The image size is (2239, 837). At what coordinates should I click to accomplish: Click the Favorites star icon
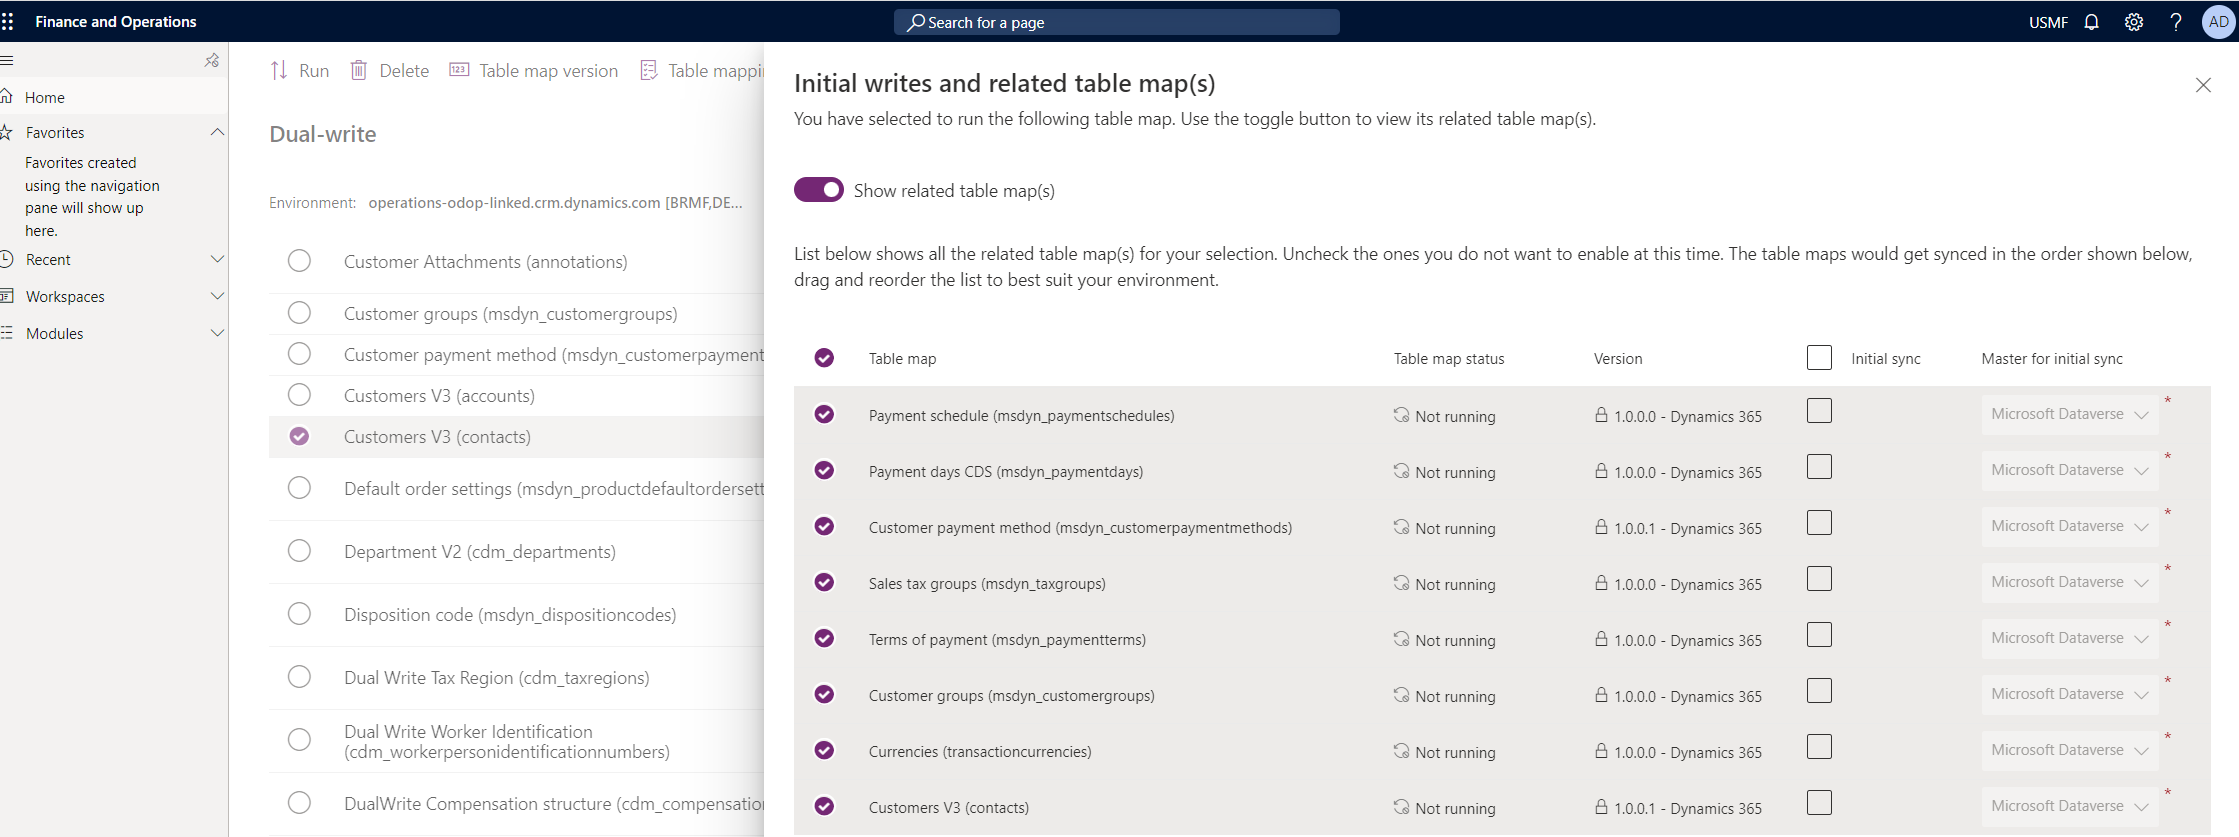tap(6, 132)
